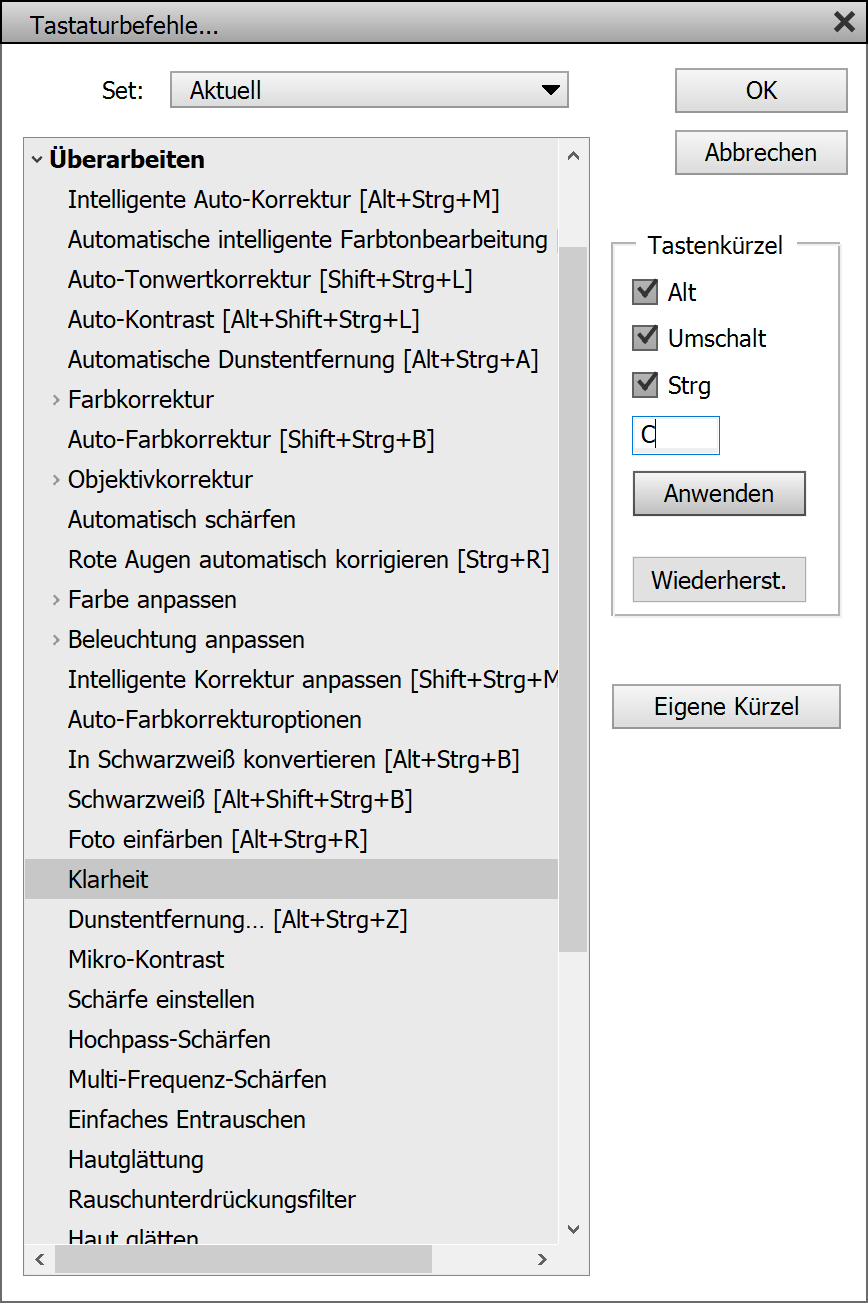The image size is (868, 1303).
Task: Expand the Farbkorrektur subgroup
Action: pos(56,400)
